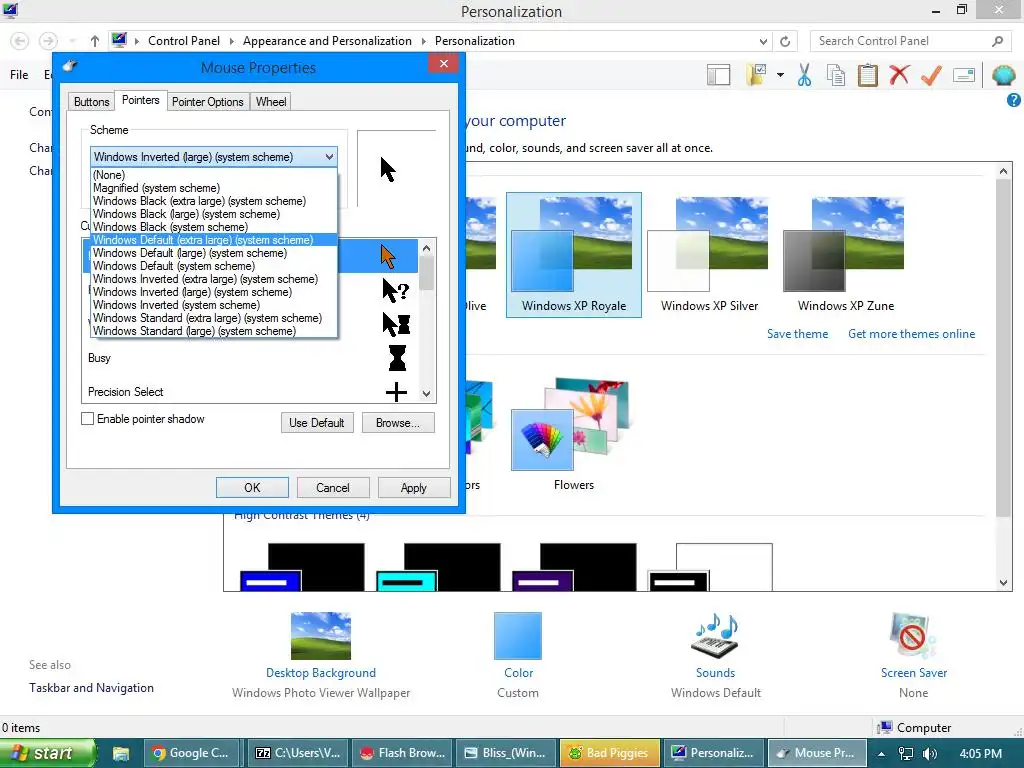Image resolution: width=1024 pixels, height=768 pixels.
Task: Click the Apply button
Action: click(413, 488)
